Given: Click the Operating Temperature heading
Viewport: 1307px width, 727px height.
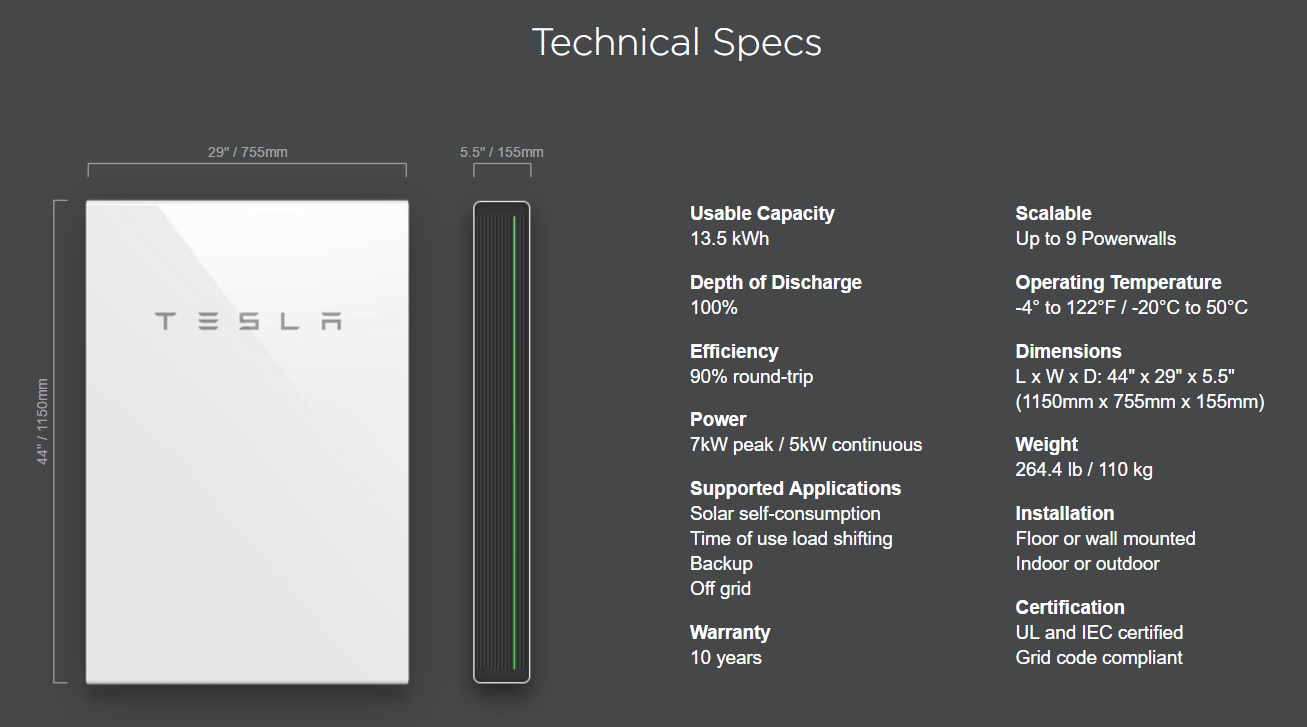Looking at the screenshot, I should 1119,282.
